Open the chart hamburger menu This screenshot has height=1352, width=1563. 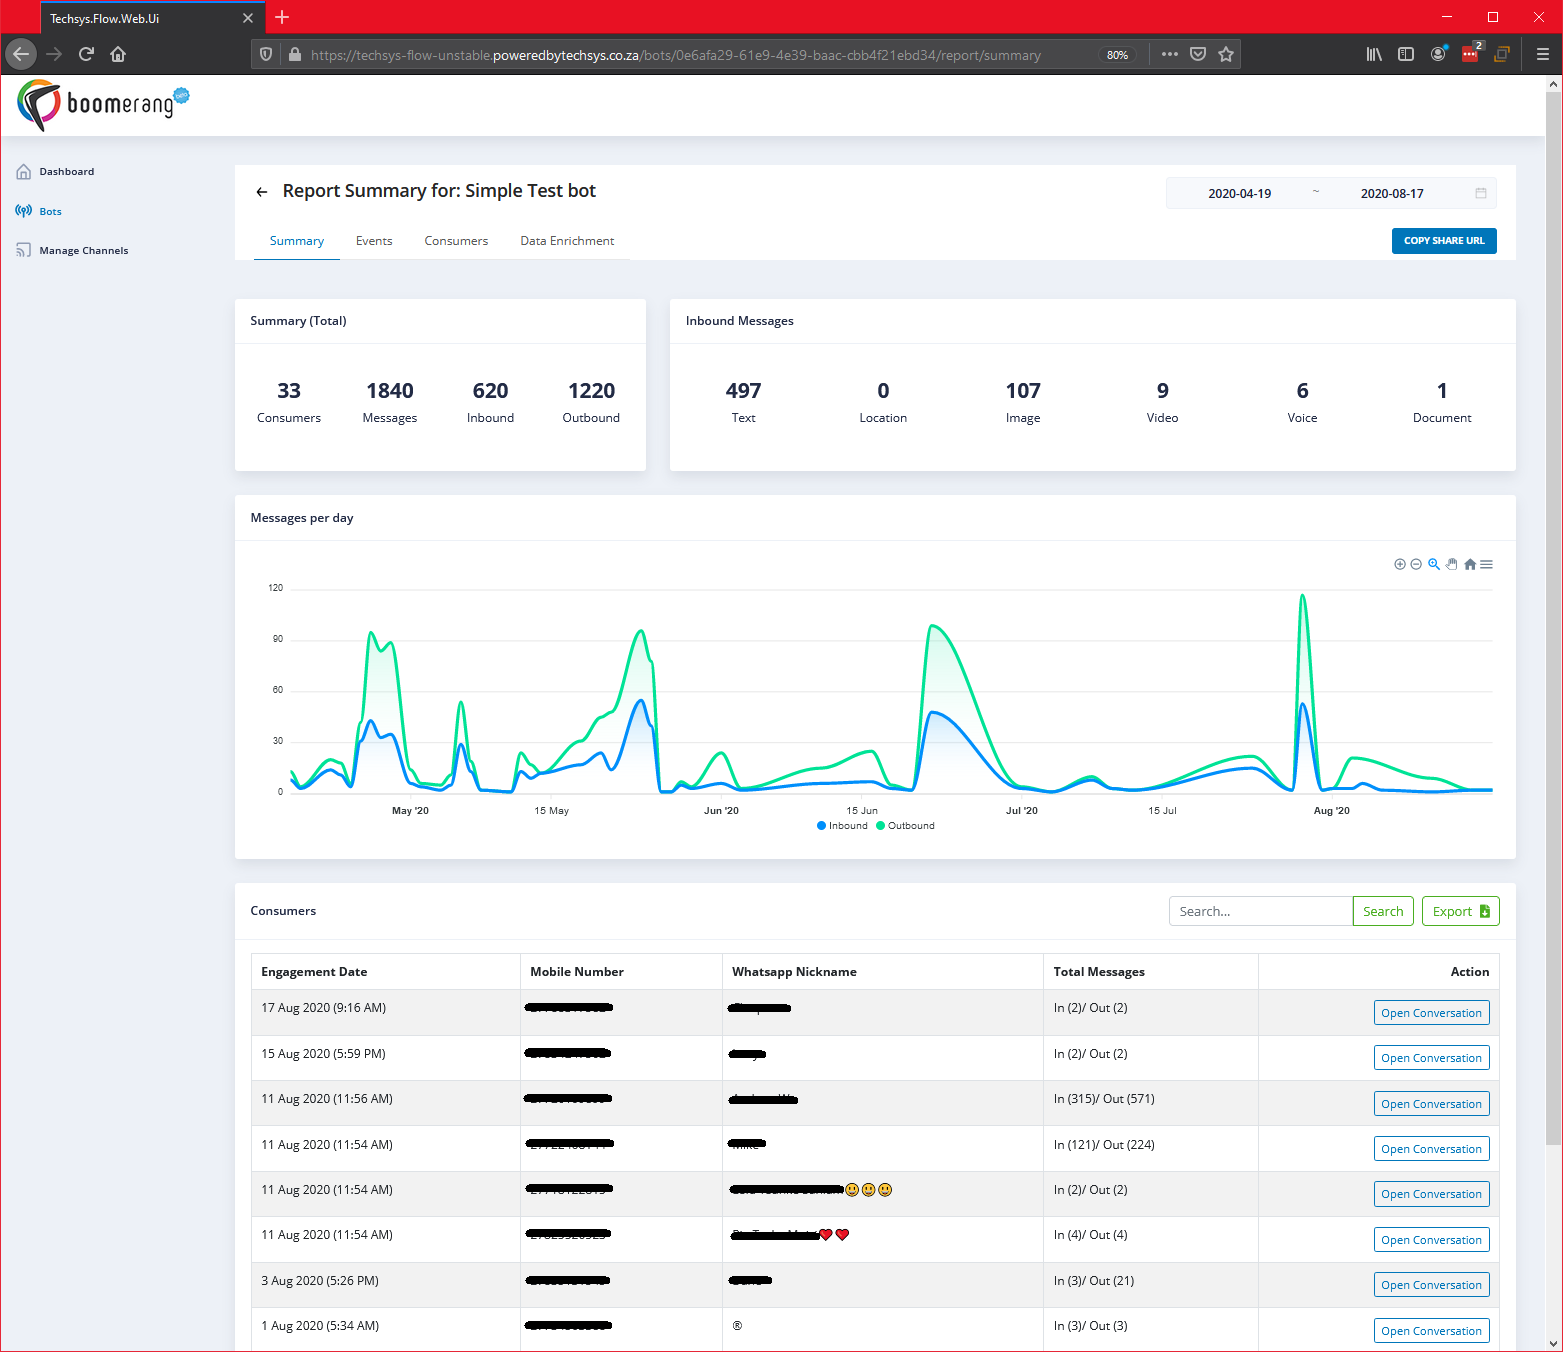(1487, 564)
